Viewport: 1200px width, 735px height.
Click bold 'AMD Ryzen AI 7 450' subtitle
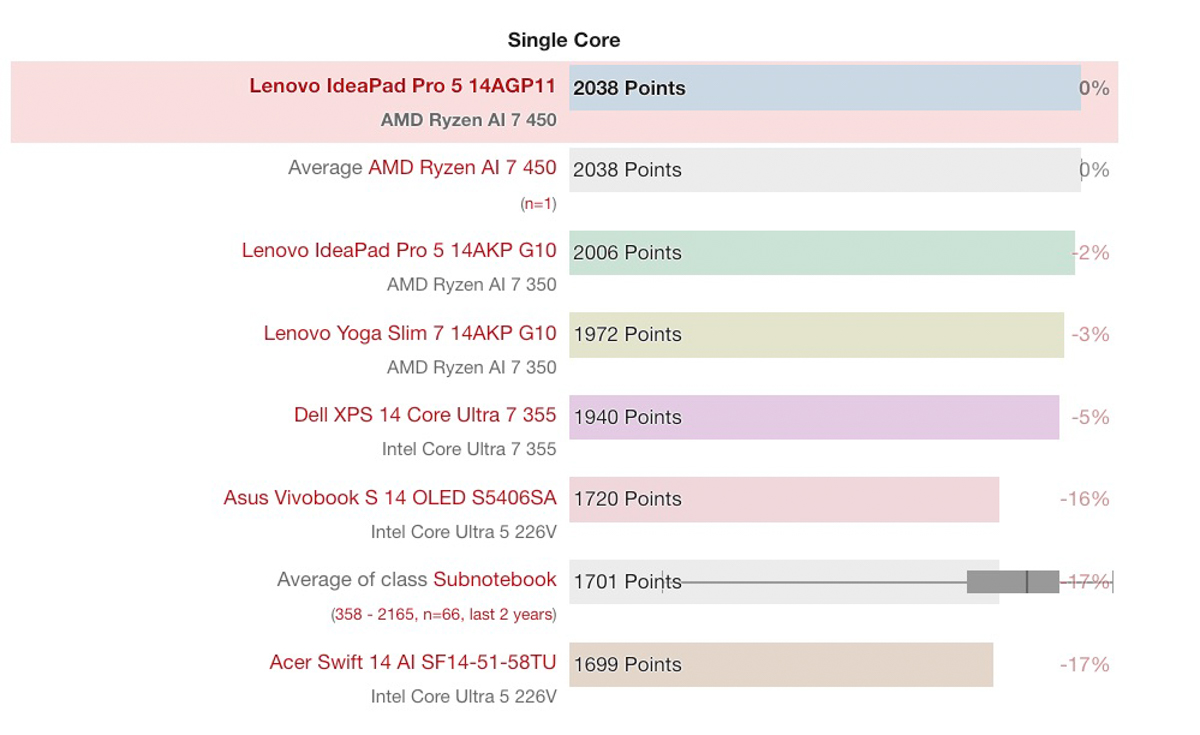(x=468, y=120)
